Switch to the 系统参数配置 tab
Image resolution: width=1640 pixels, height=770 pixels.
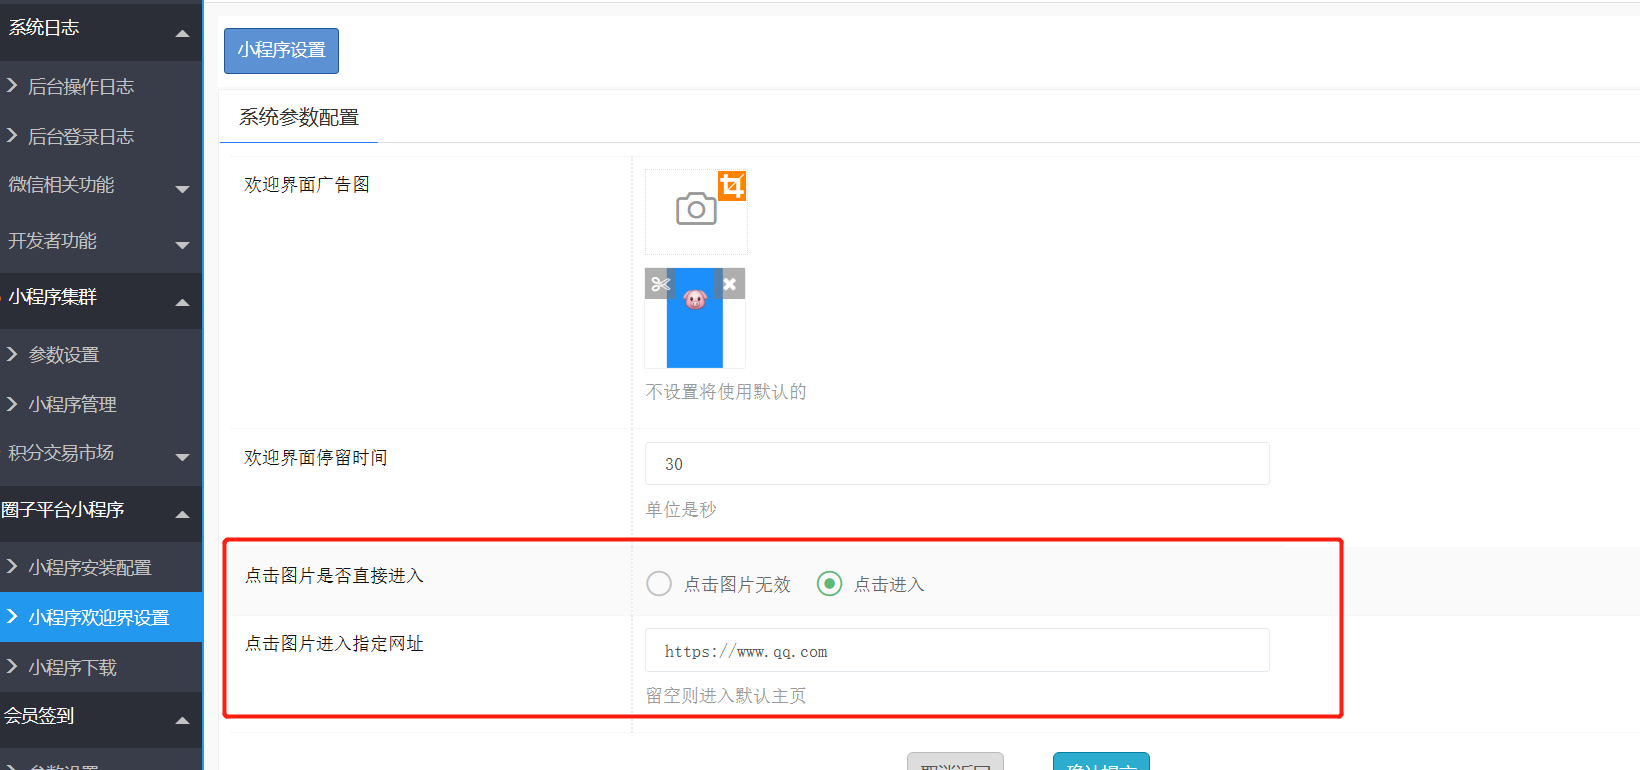point(299,118)
